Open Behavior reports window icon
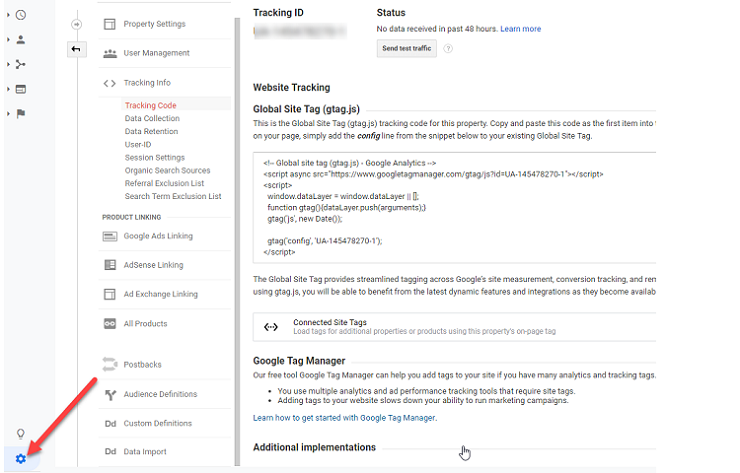 click(21, 89)
